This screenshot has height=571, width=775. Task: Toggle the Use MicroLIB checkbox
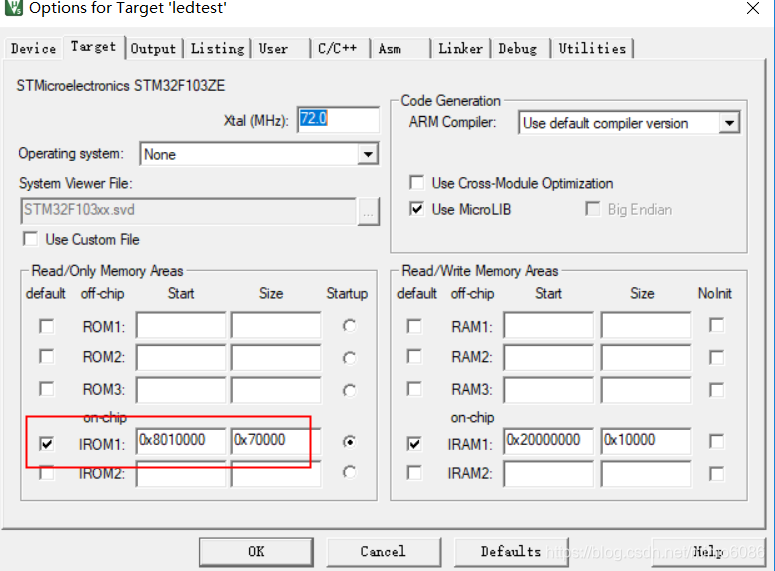[x=417, y=209]
